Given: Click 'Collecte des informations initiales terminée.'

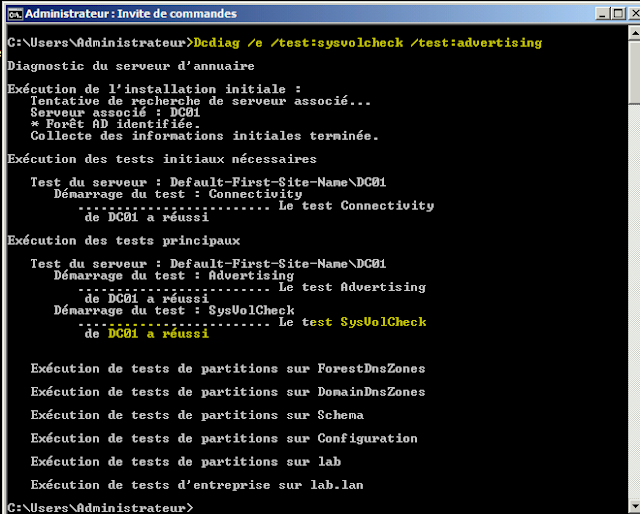Looking at the screenshot, I should point(204,136).
